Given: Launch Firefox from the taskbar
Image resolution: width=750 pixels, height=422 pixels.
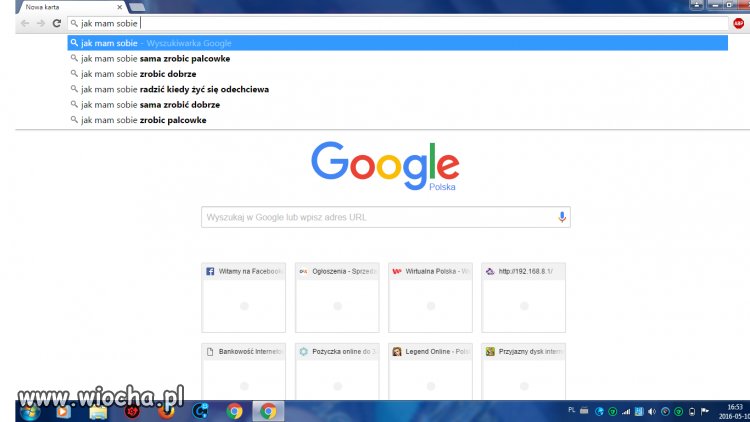Looking at the screenshot, I should click(x=166, y=411).
